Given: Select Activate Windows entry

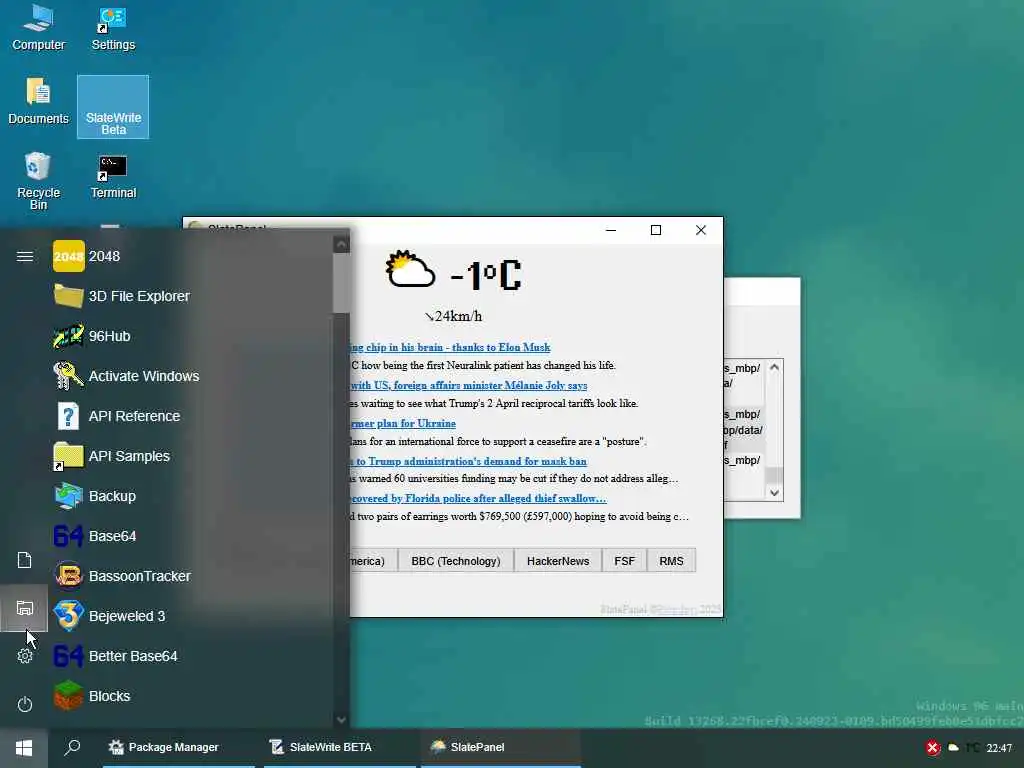Looking at the screenshot, I should coord(191,376).
